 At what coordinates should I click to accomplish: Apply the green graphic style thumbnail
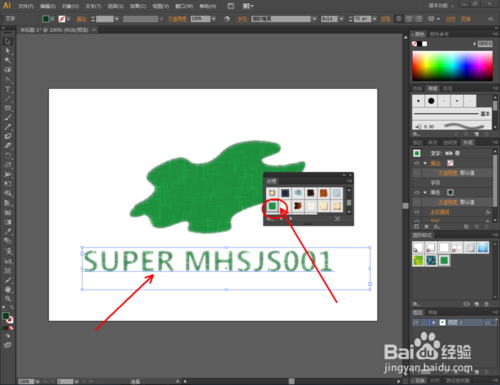tap(444, 260)
